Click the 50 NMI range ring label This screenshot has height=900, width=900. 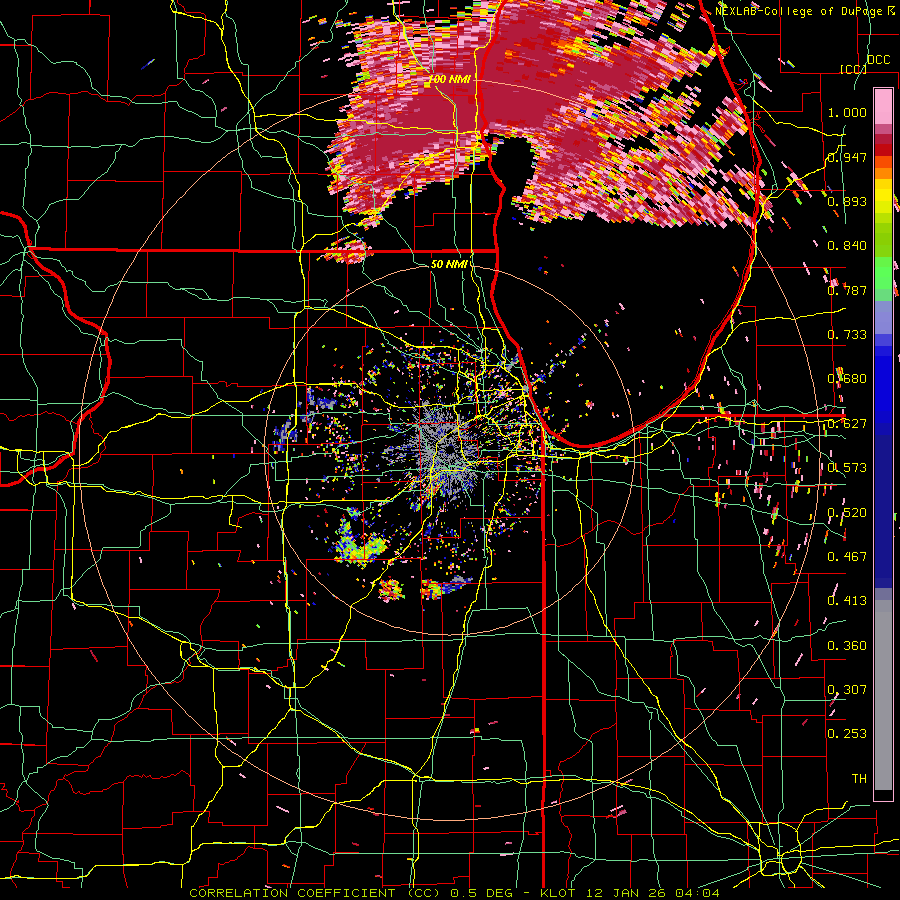point(448,264)
